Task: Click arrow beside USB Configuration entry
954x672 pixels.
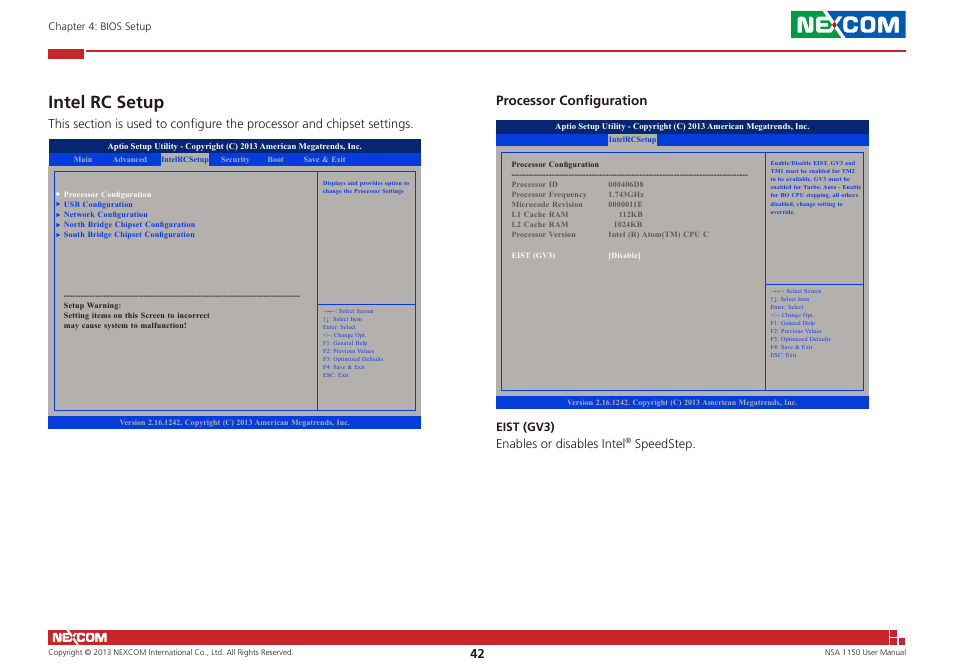Action: coord(58,204)
